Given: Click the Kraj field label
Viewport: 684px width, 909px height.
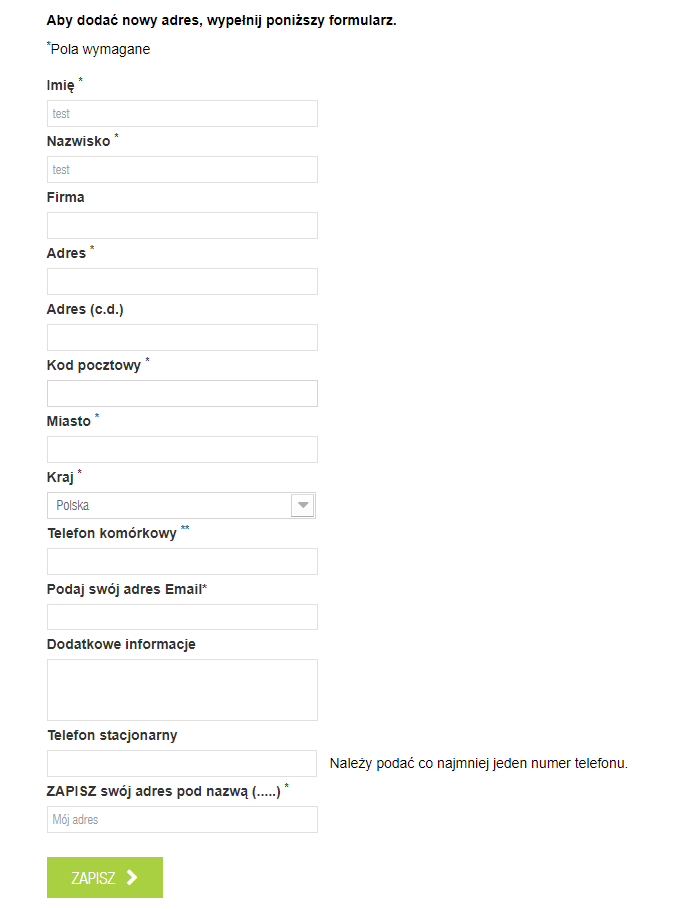Looking at the screenshot, I should (x=60, y=478).
